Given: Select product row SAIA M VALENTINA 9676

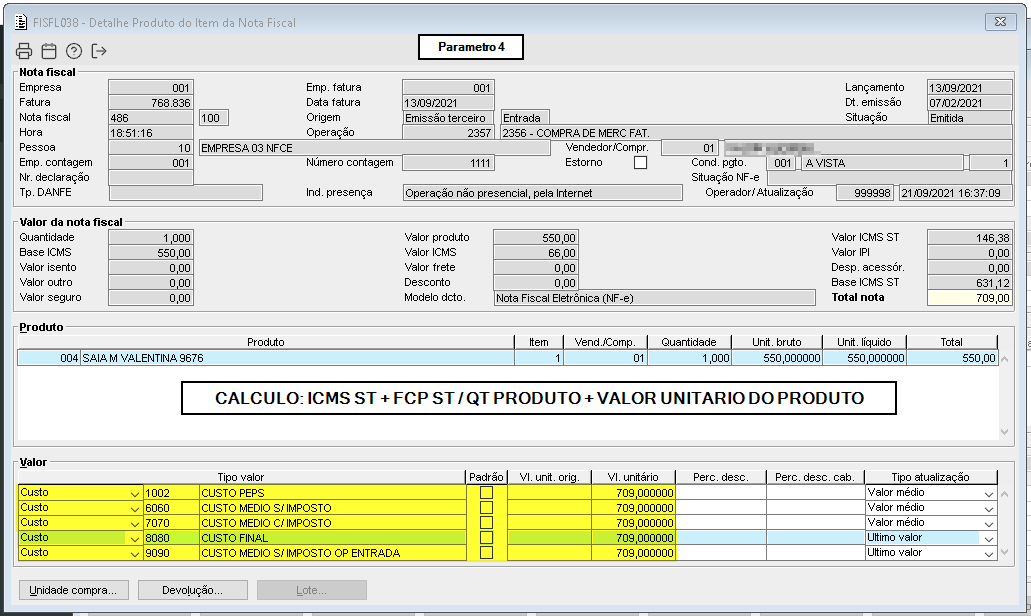Looking at the screenshot, I should point(508,358).
